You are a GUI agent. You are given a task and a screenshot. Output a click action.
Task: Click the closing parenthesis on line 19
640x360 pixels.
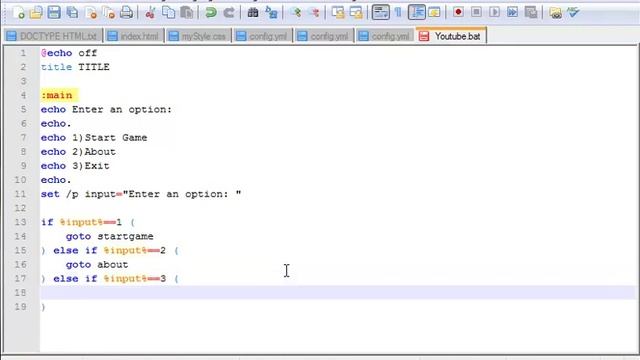[43, 307]
